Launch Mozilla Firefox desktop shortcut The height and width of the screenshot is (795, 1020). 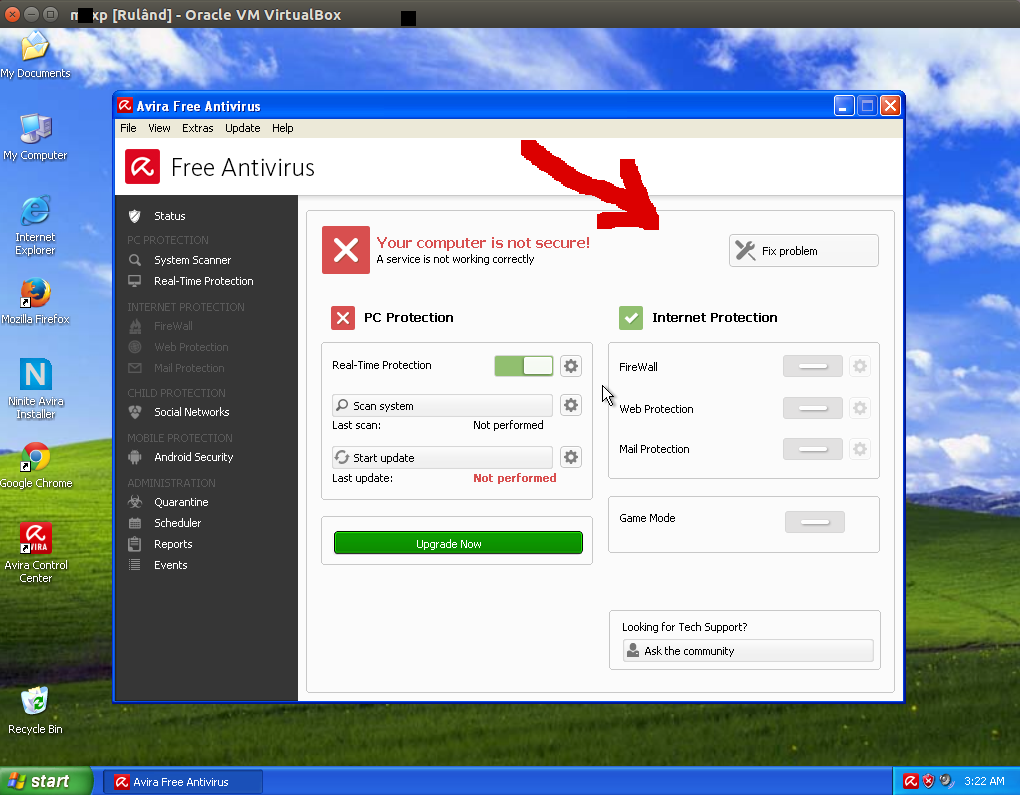35,301
